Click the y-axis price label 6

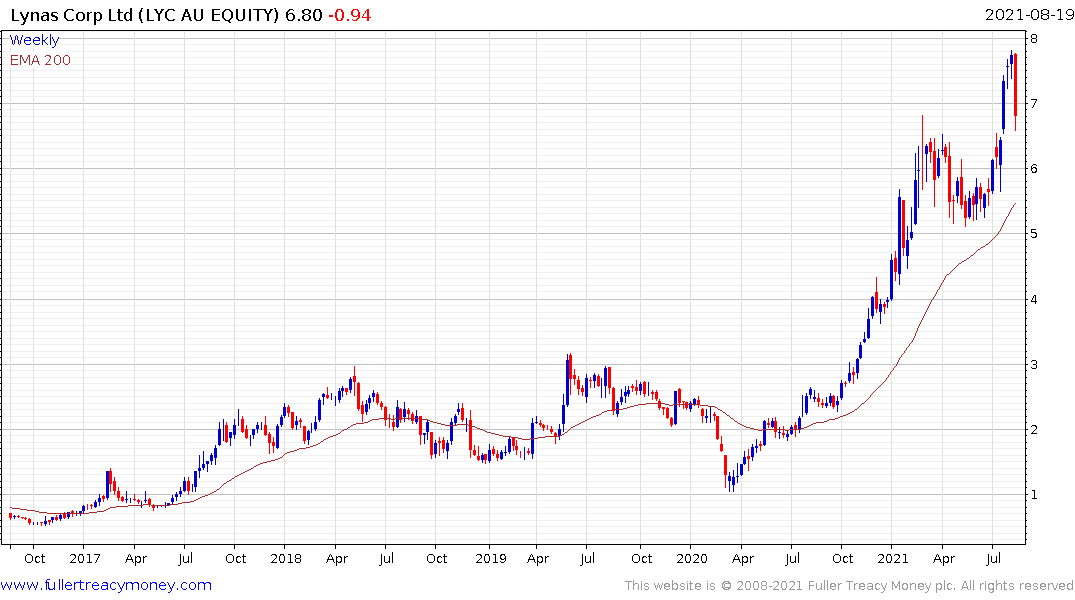tap(1034, 169)
